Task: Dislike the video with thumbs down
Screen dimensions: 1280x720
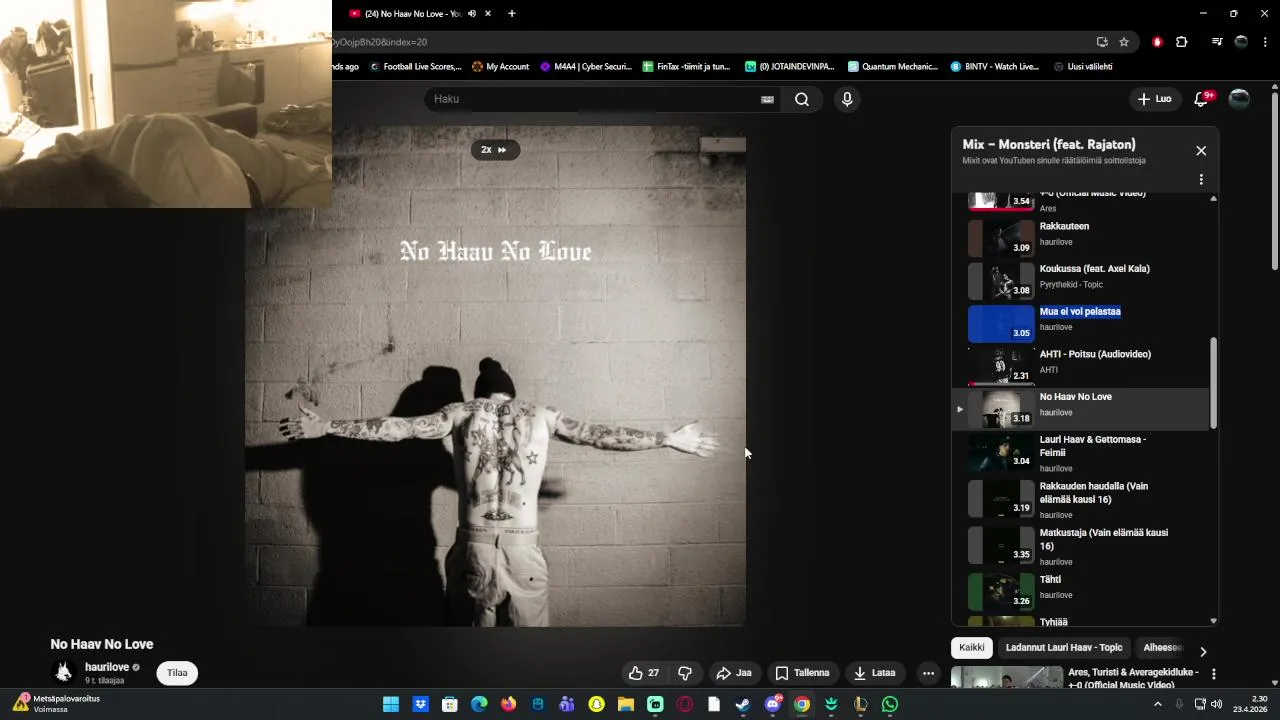Action: (x=685, y=673)
